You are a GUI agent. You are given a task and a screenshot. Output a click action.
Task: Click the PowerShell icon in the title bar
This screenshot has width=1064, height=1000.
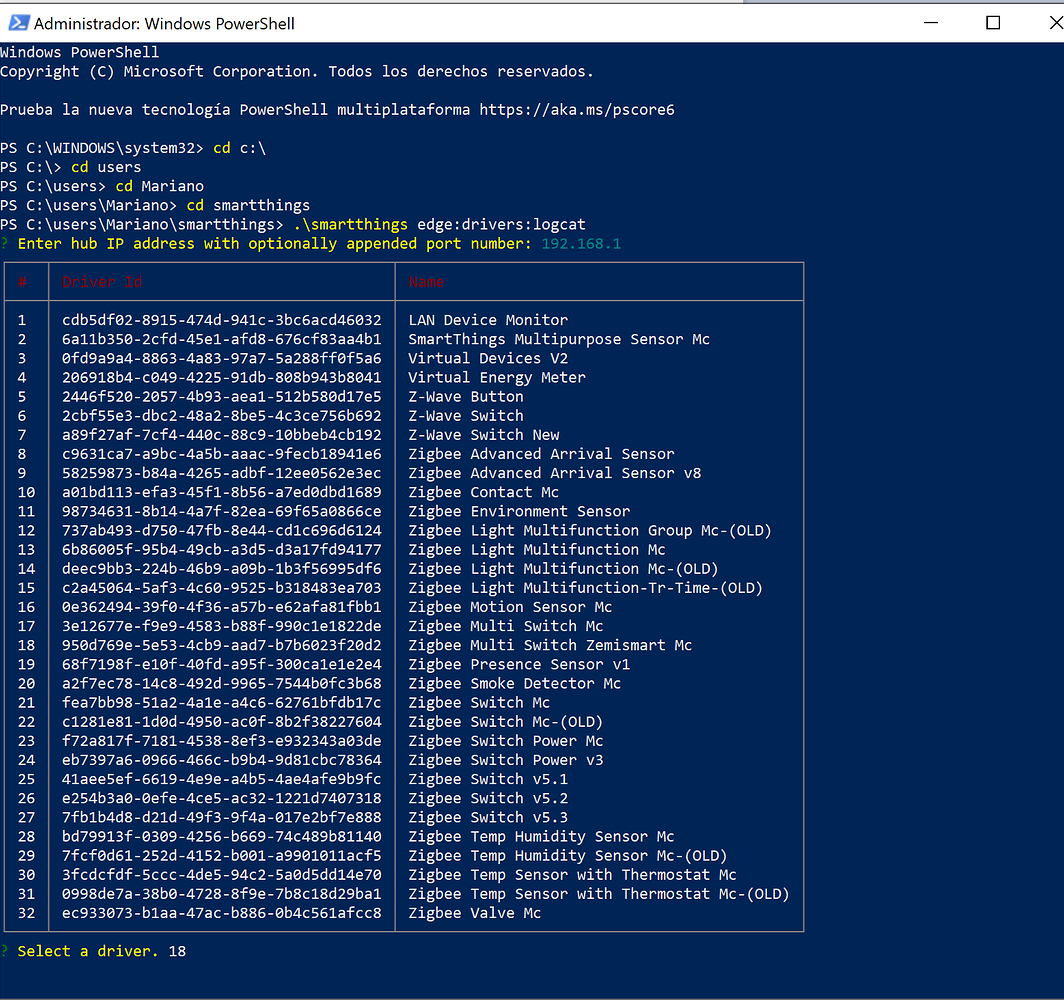pos(18,23)
